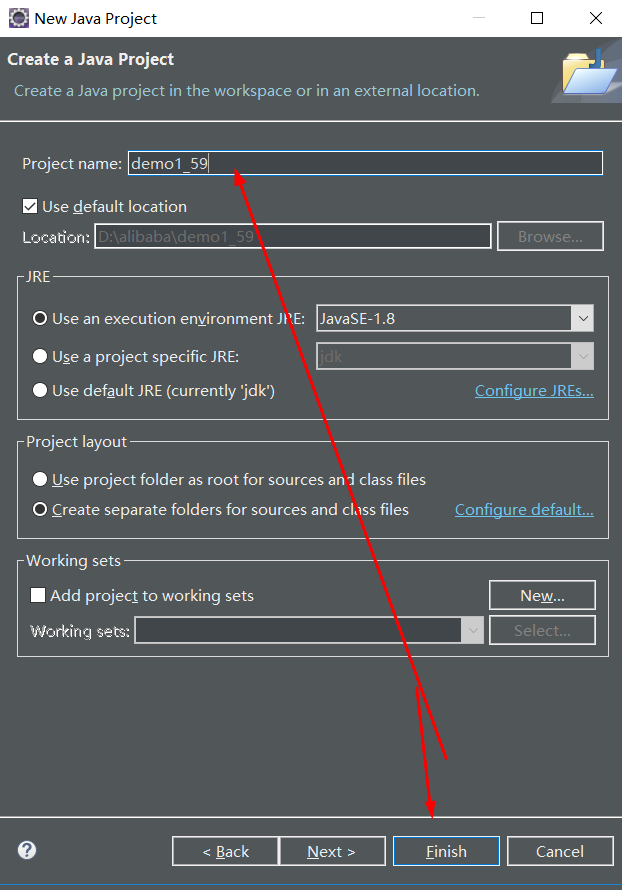Choose Create separate folders for sources option
The width and height of the screenshot is (622, 890).
coord(40,509)
